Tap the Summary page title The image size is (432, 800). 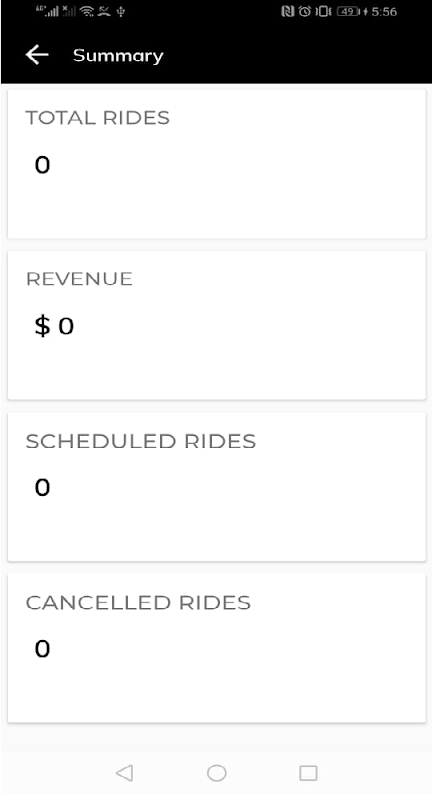point(118,56)
